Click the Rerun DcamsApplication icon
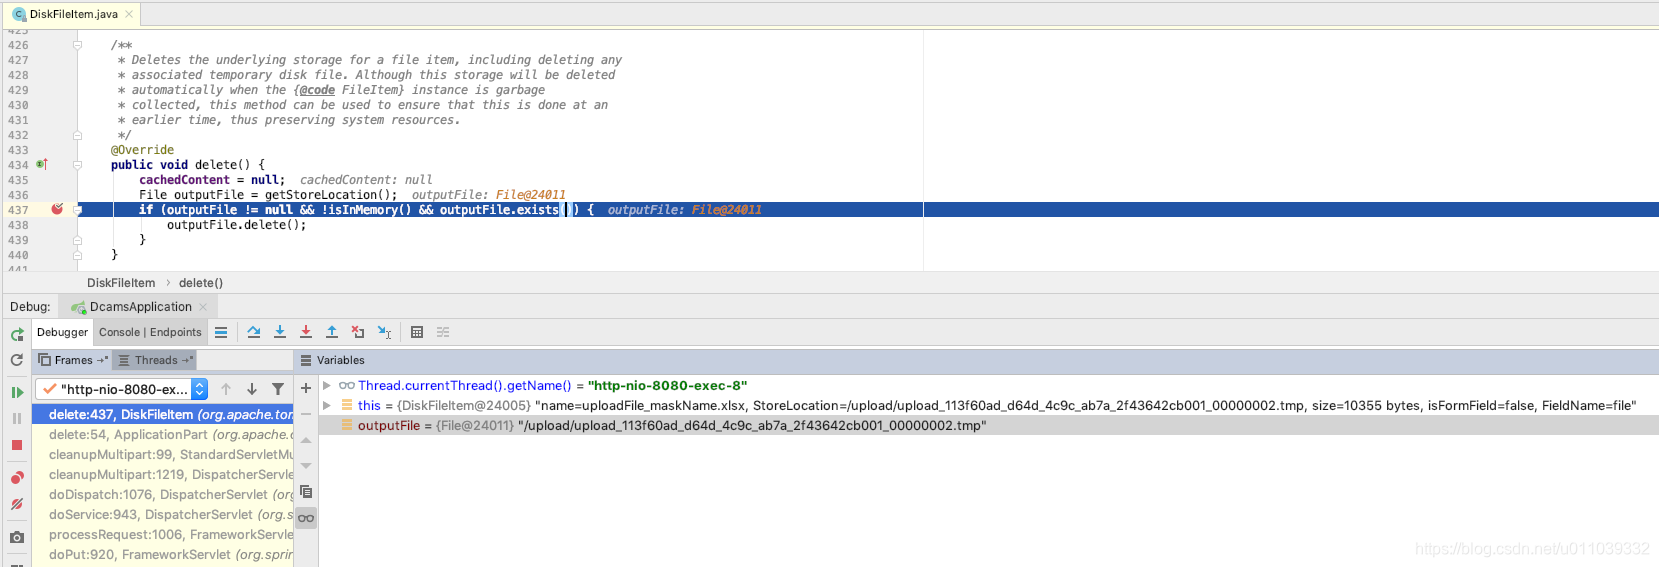Image resolution: width=1659 pixels, height=567 pixels. 17,334
